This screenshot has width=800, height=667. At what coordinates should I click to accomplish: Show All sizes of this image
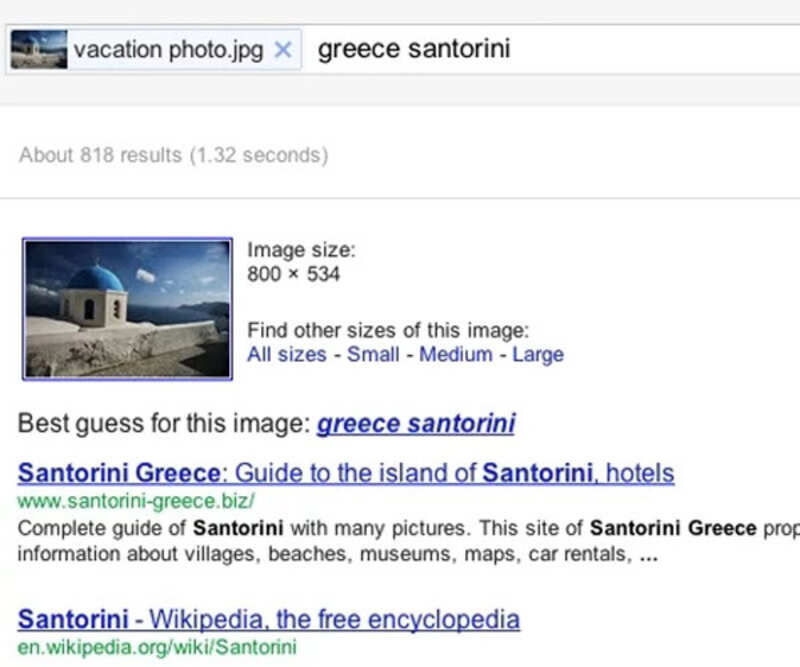(287, 354)
